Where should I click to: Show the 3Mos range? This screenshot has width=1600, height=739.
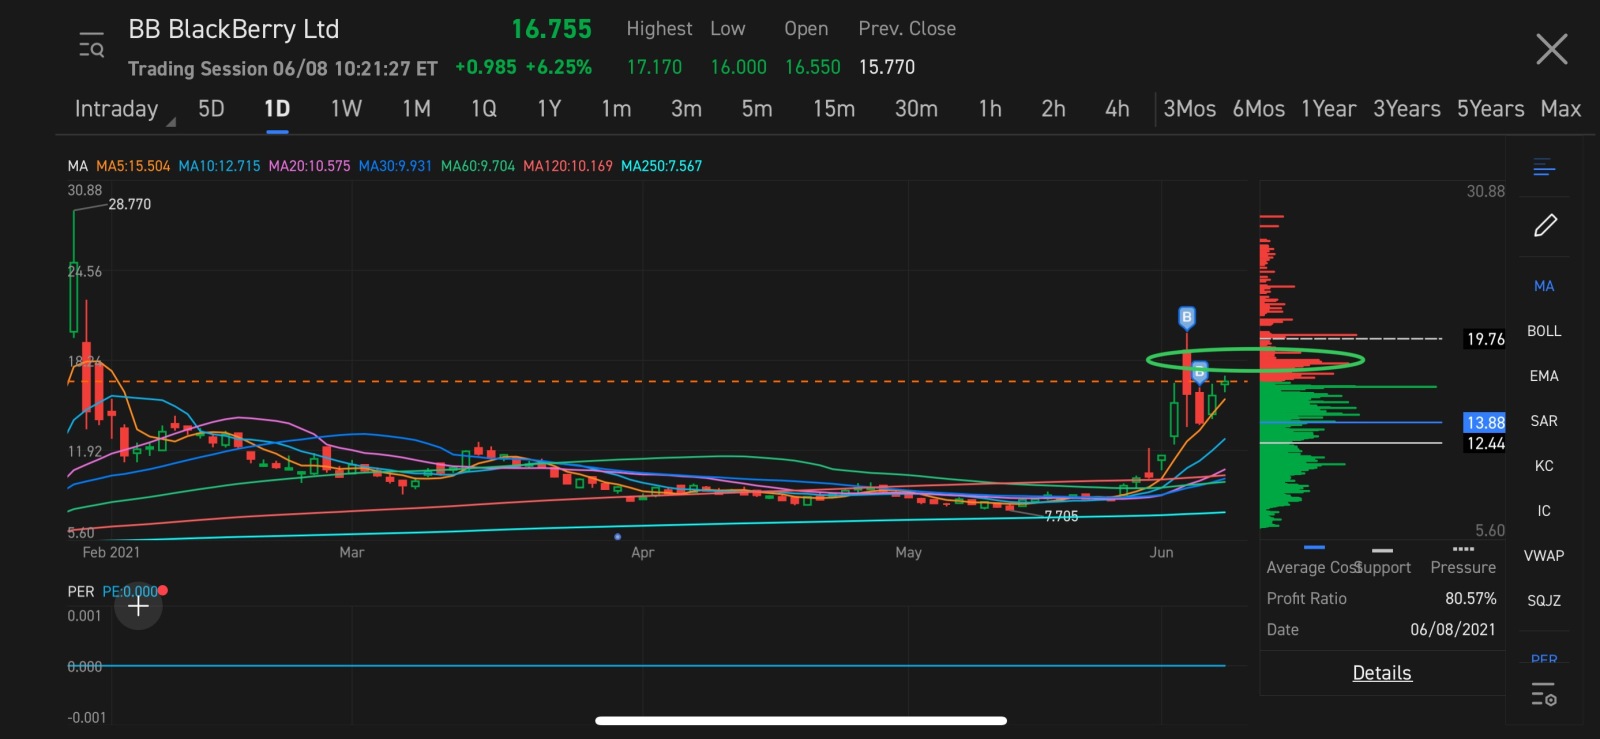point(1190,109)
